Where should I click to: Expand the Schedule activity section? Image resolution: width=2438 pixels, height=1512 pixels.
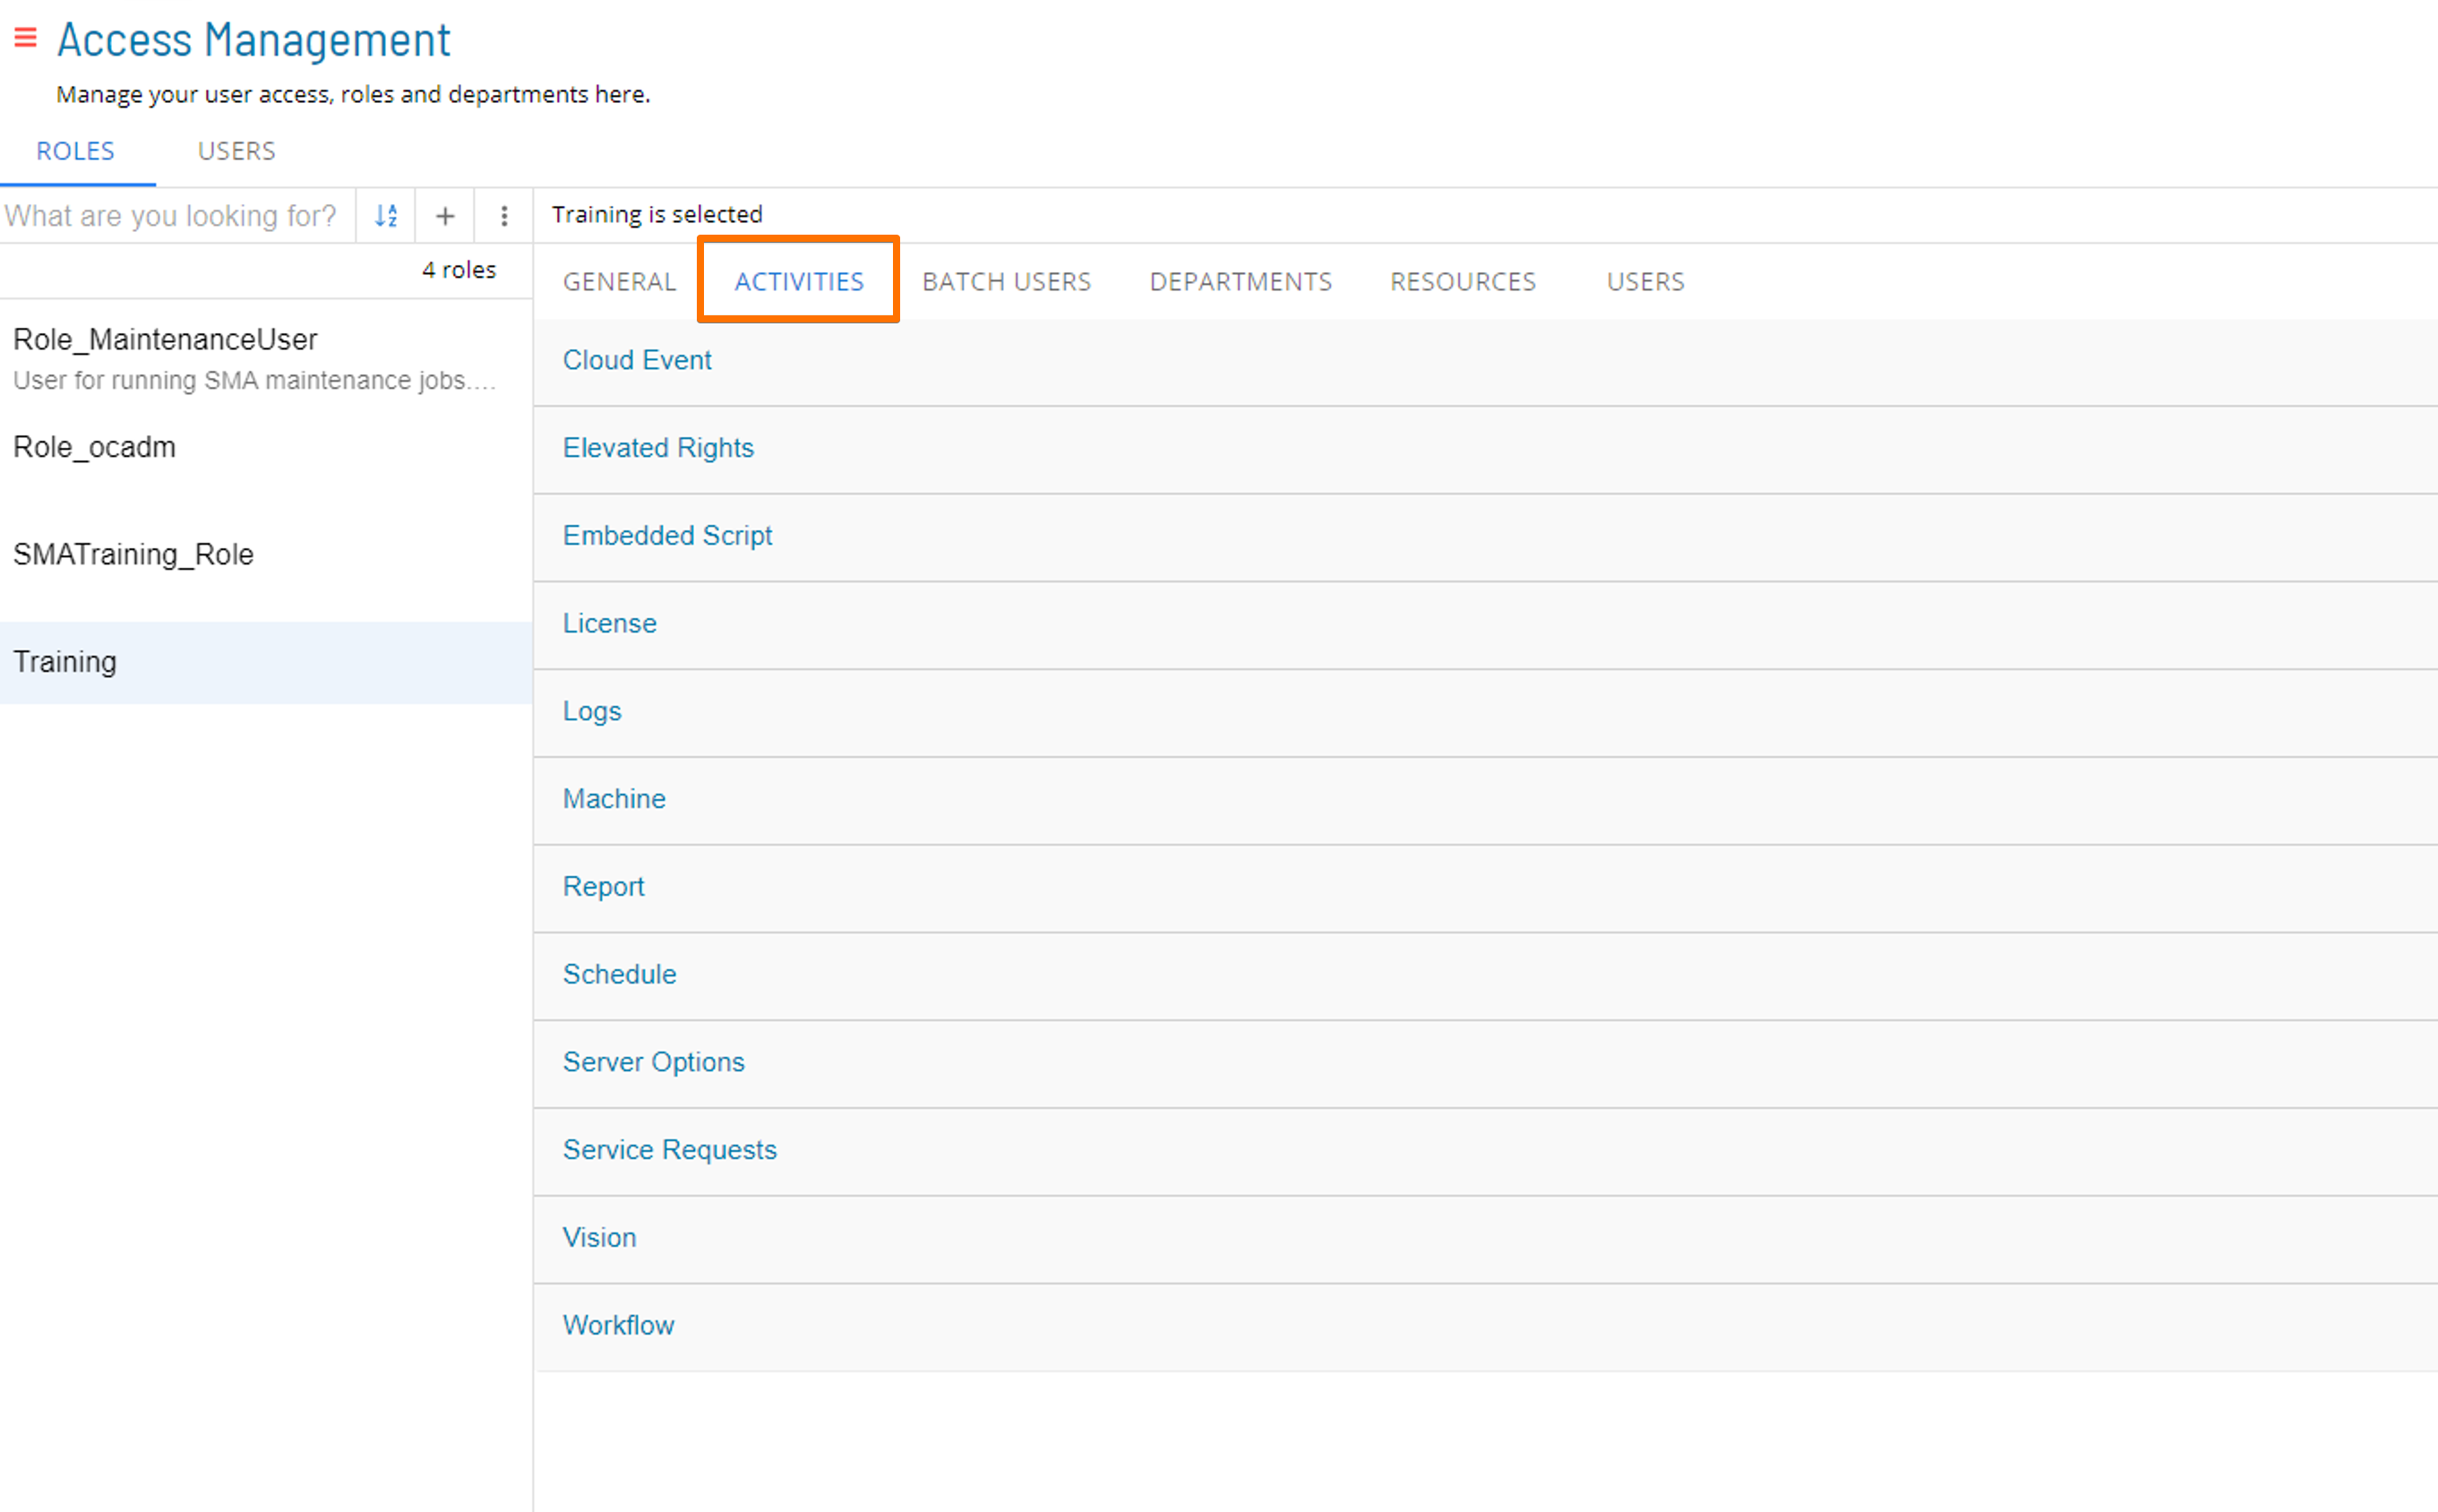(620, 974)
